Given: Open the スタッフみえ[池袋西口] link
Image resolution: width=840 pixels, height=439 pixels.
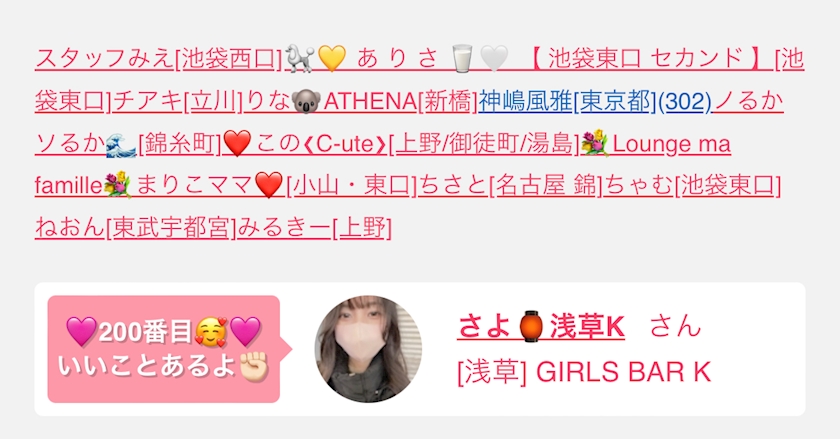Looking at the screenshot, I should tap(159, 59).
